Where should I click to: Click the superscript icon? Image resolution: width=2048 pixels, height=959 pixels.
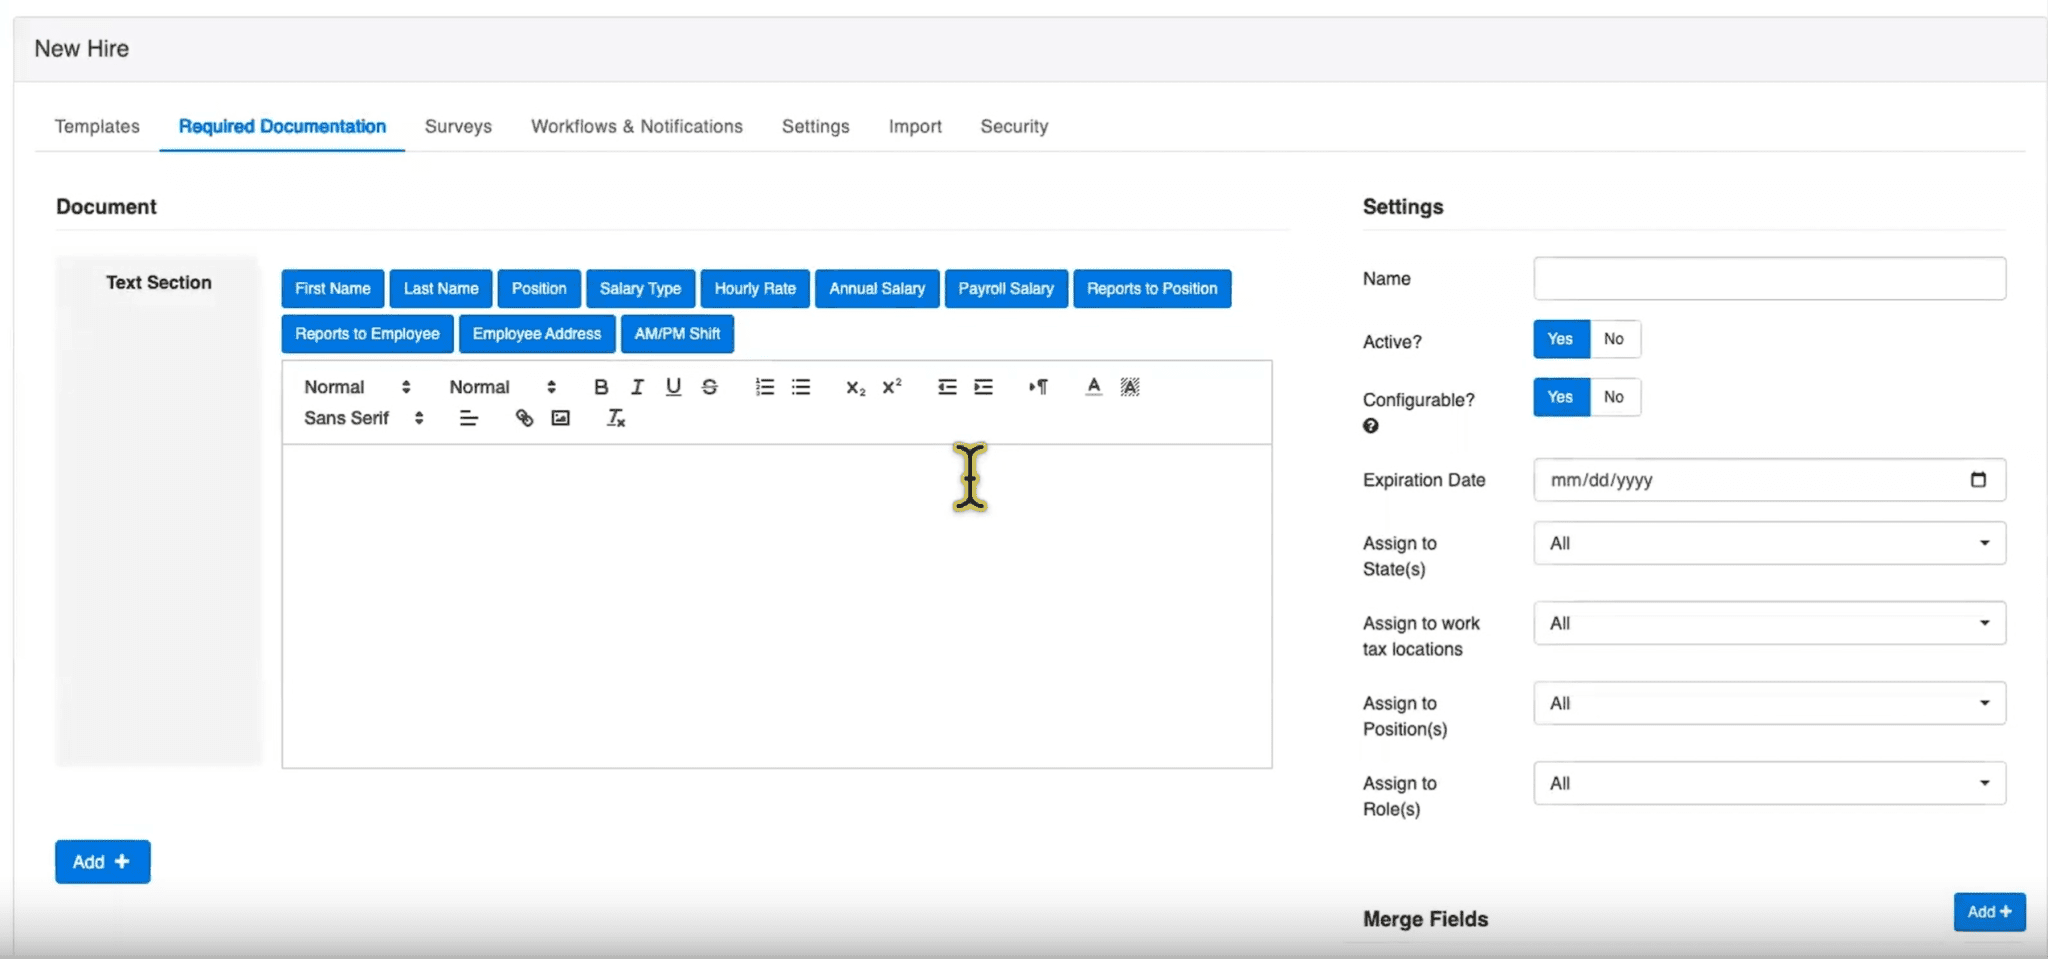pos(892,387)
